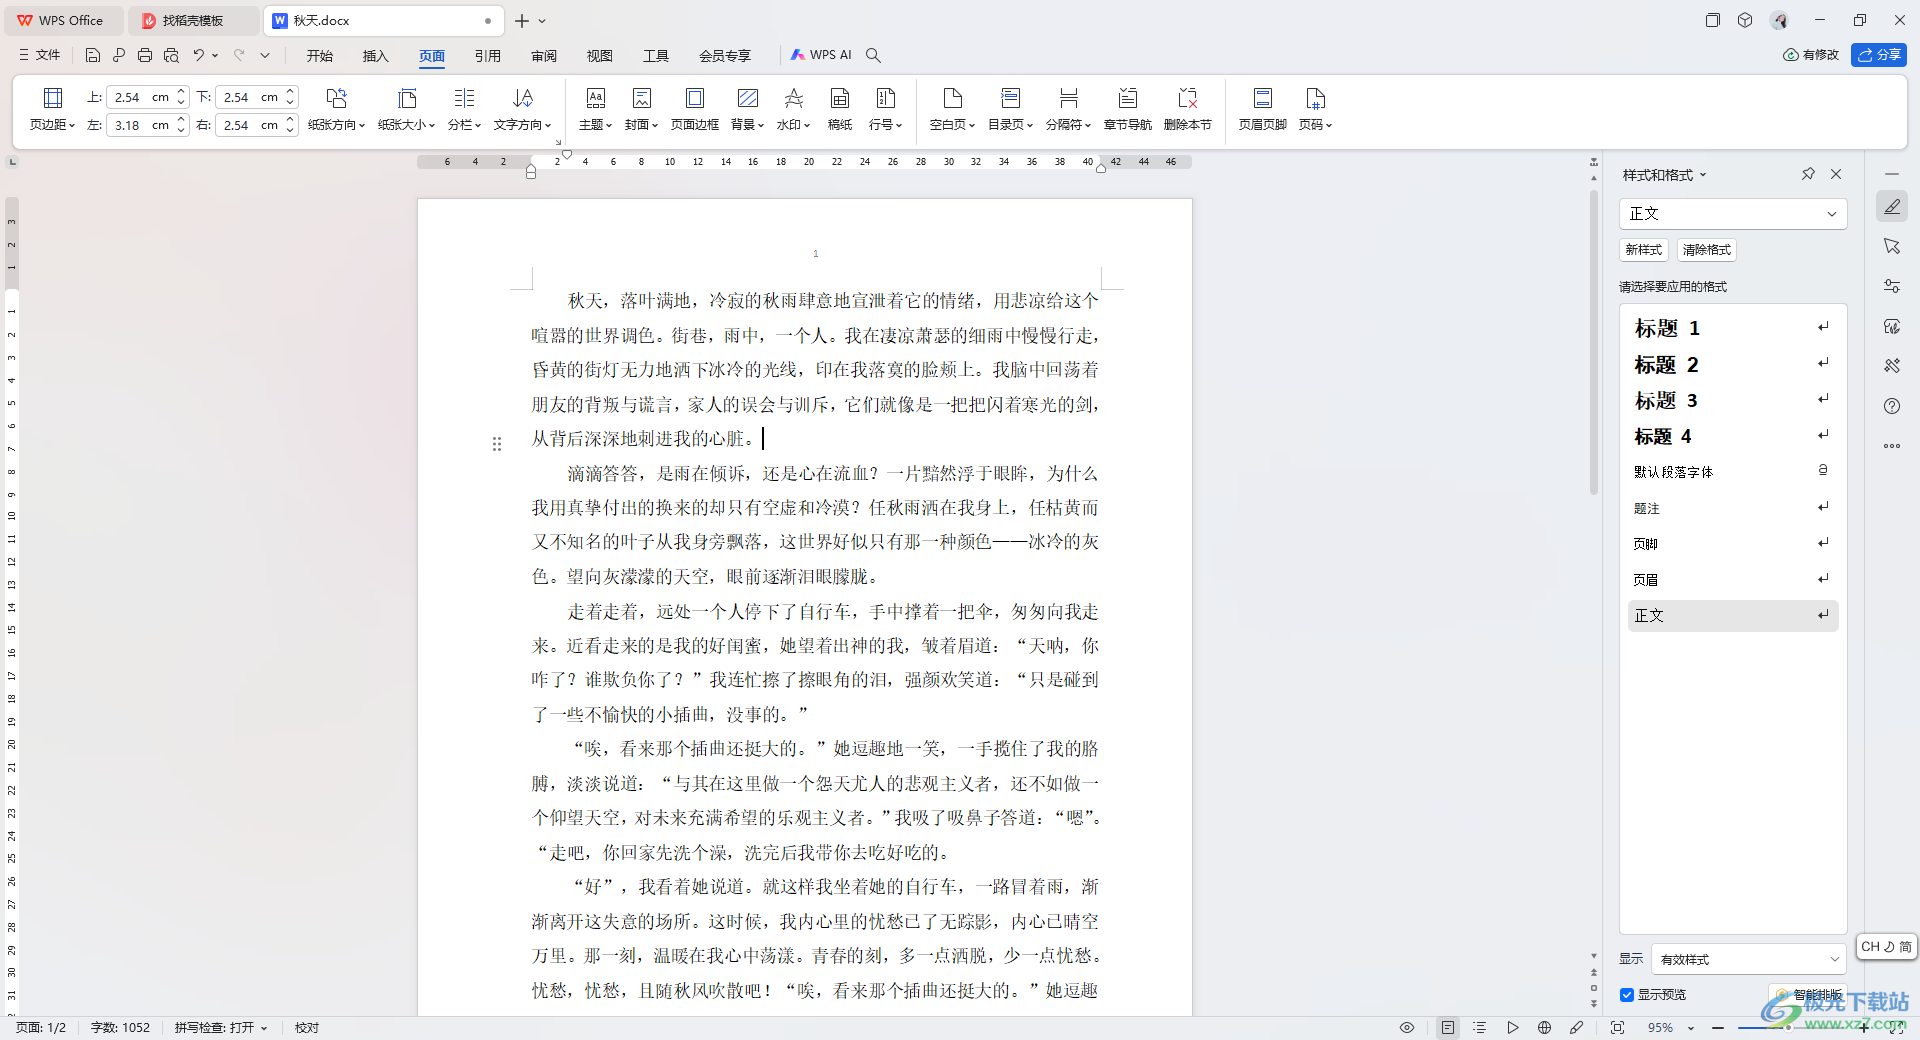Open the manuscript paper (稿纸) tool

[840, 109]
